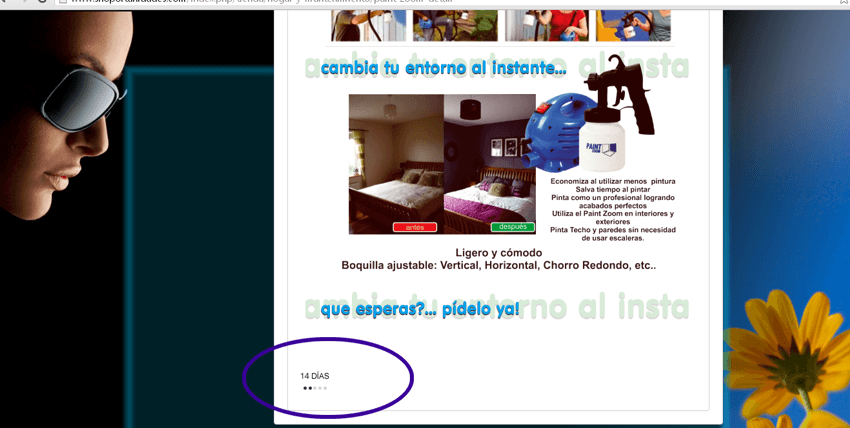
Task: Click the 'cambia tu entorno al instante...' heading
Action: [x=443, y=69]
